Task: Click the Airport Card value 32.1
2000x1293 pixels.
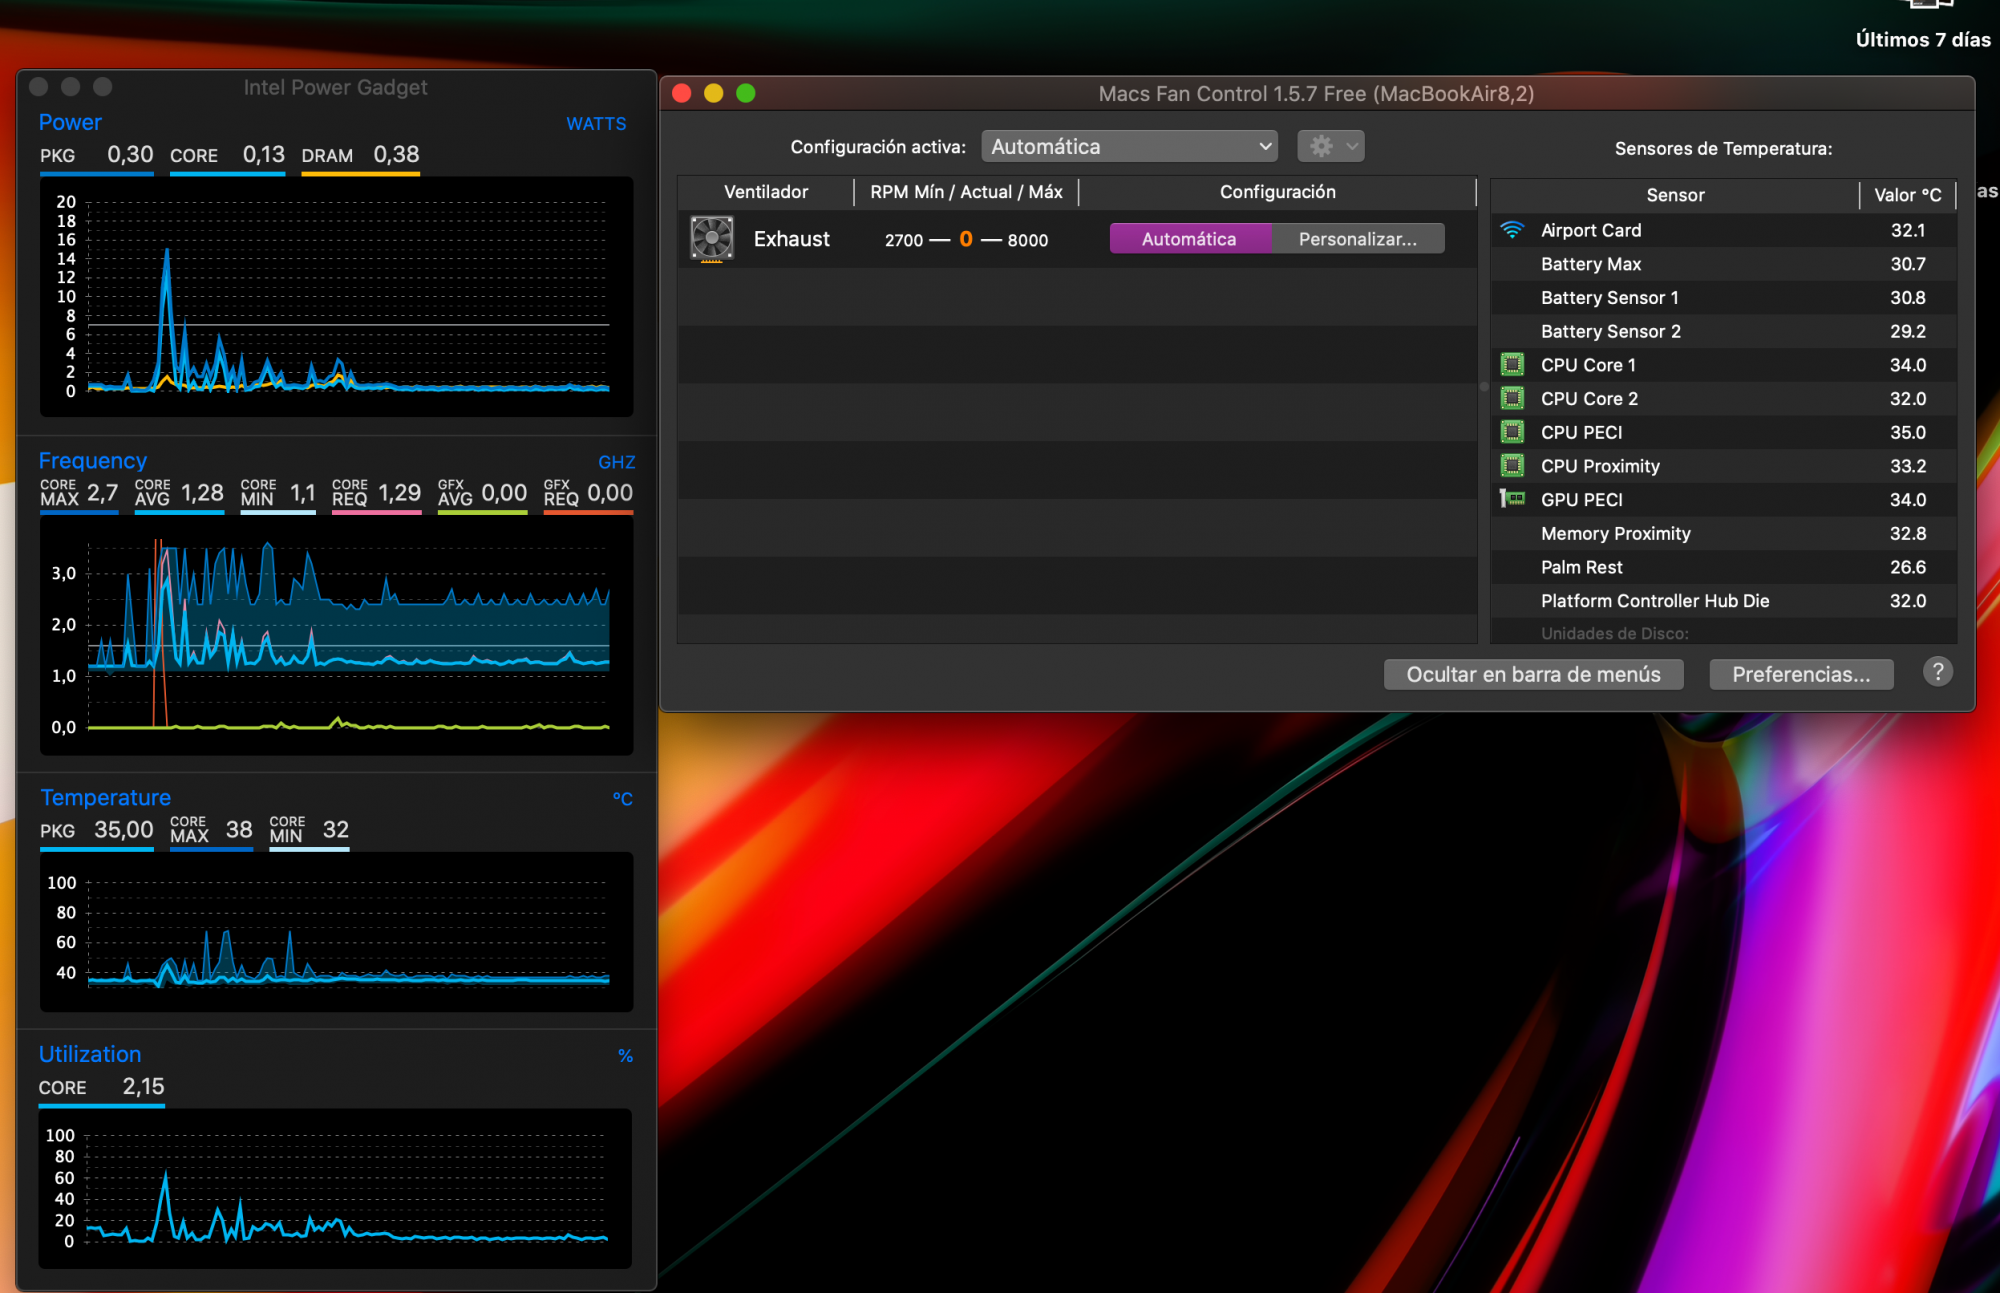Action: 1907,230
